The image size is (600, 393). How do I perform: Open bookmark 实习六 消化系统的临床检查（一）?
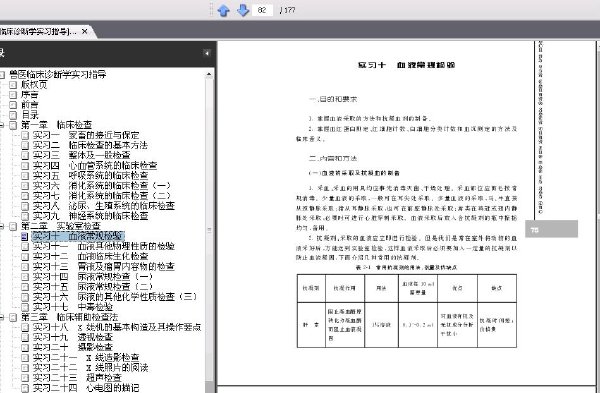point(101,186)
